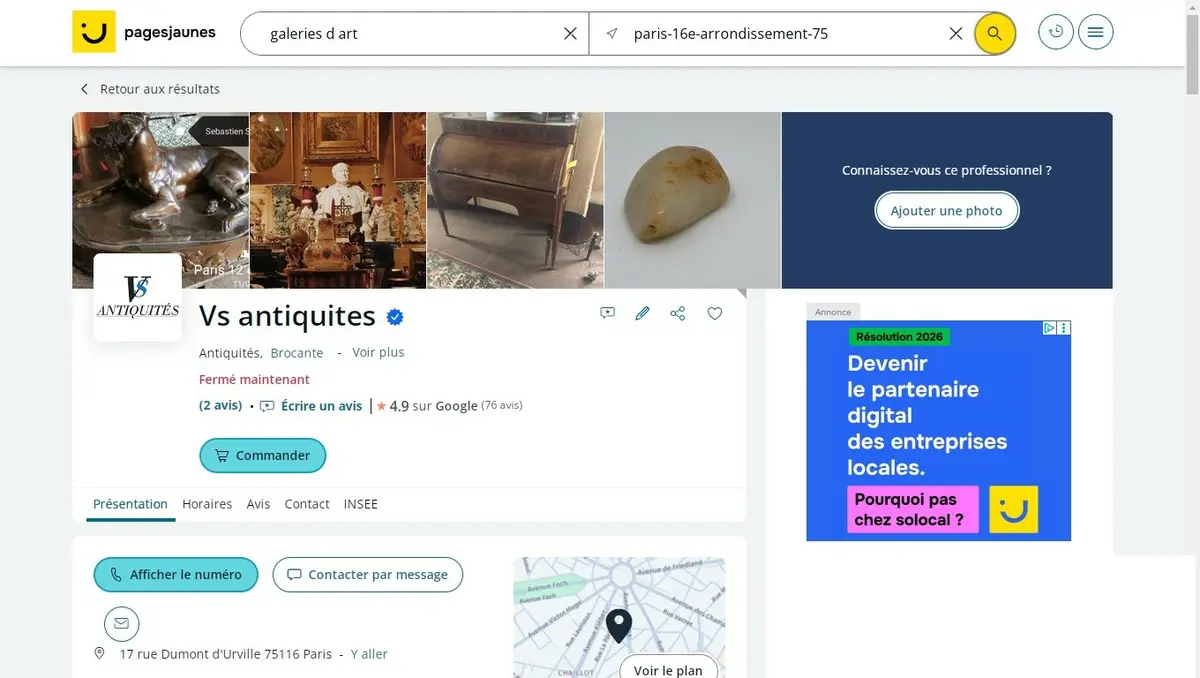Click inside the 'galeries d art' search input
Viewport: 1200px width, 678px height.
click(405, 33)
